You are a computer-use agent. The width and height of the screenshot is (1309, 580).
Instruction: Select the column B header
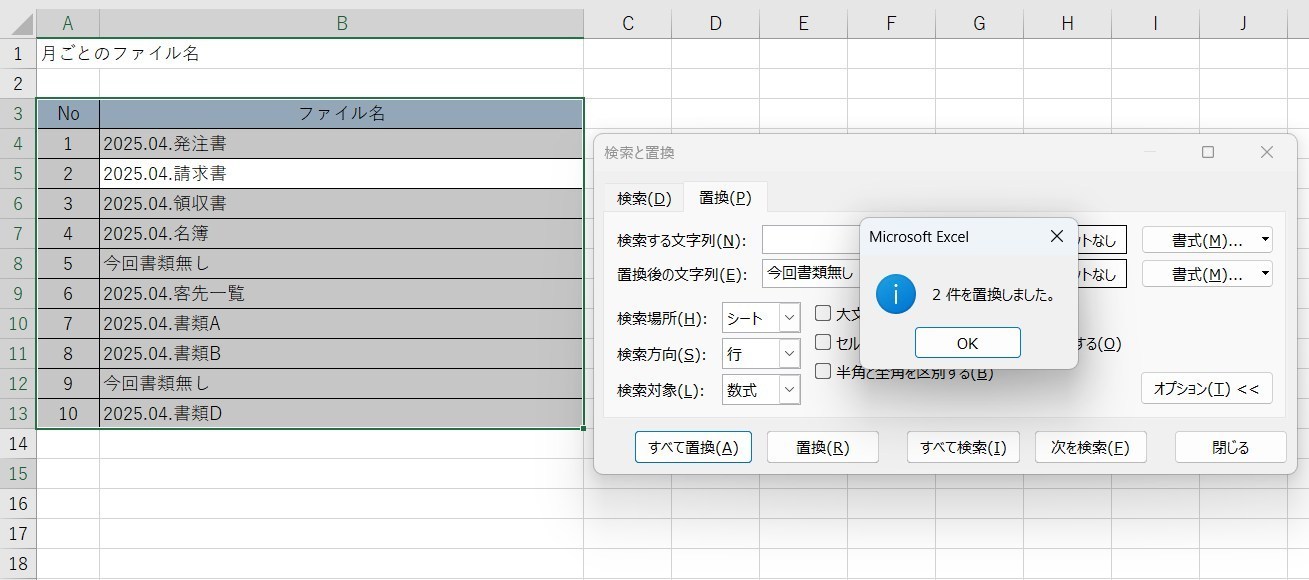(341, 23)
